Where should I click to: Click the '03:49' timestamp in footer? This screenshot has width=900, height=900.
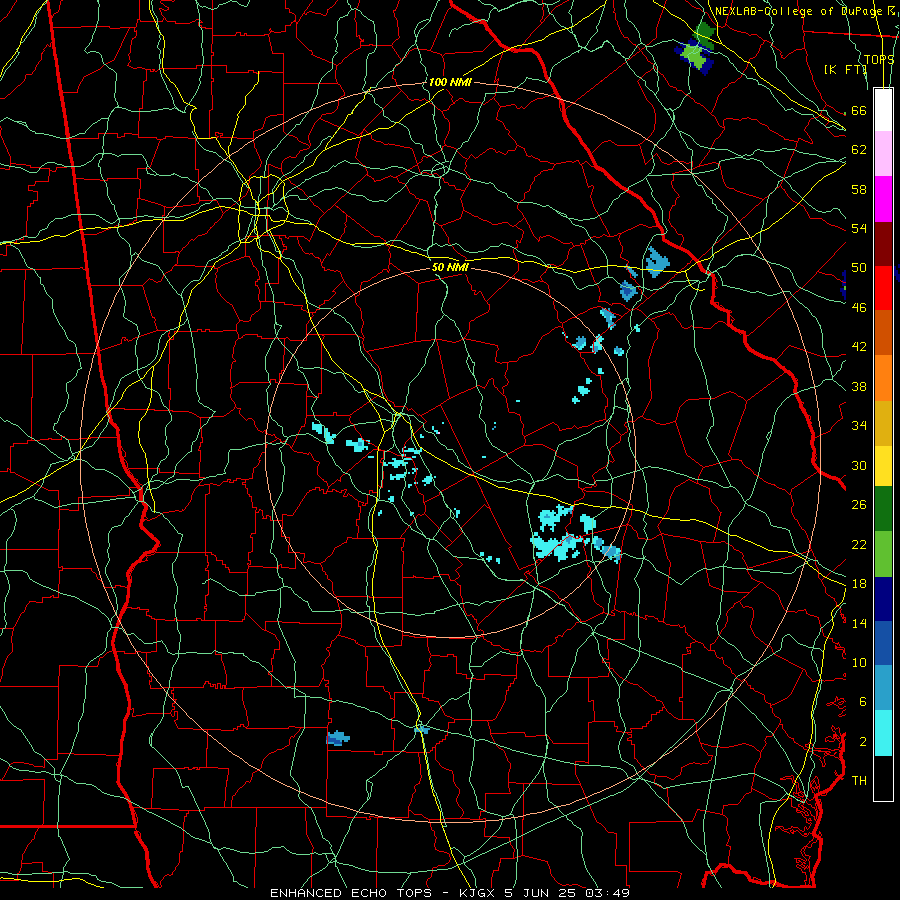coord(607,893)
